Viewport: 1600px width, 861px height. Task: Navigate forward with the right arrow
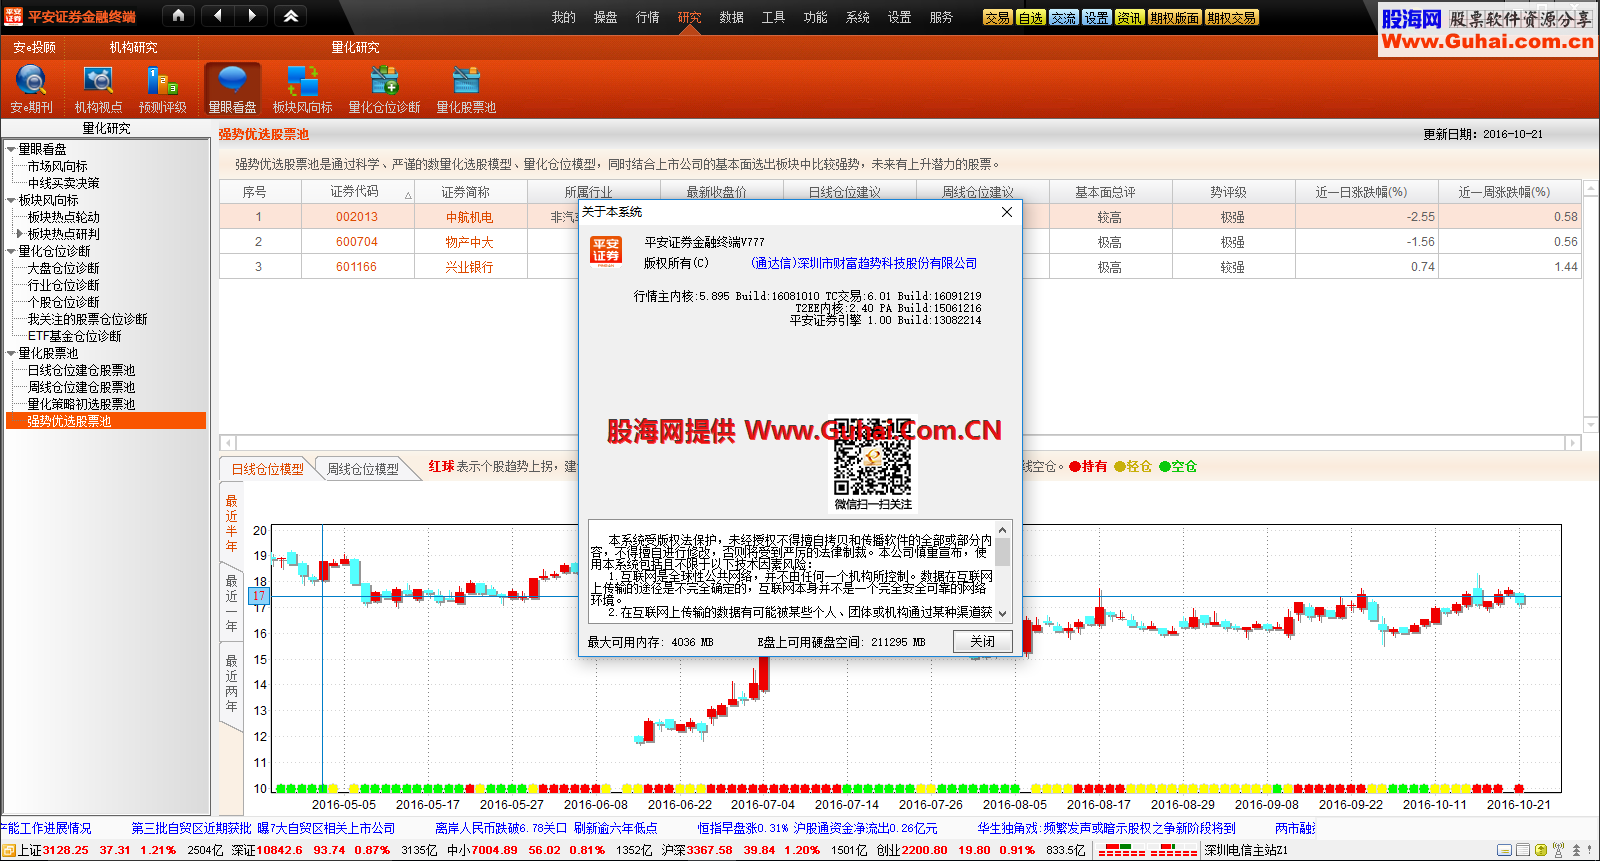(x=251, y=16)
